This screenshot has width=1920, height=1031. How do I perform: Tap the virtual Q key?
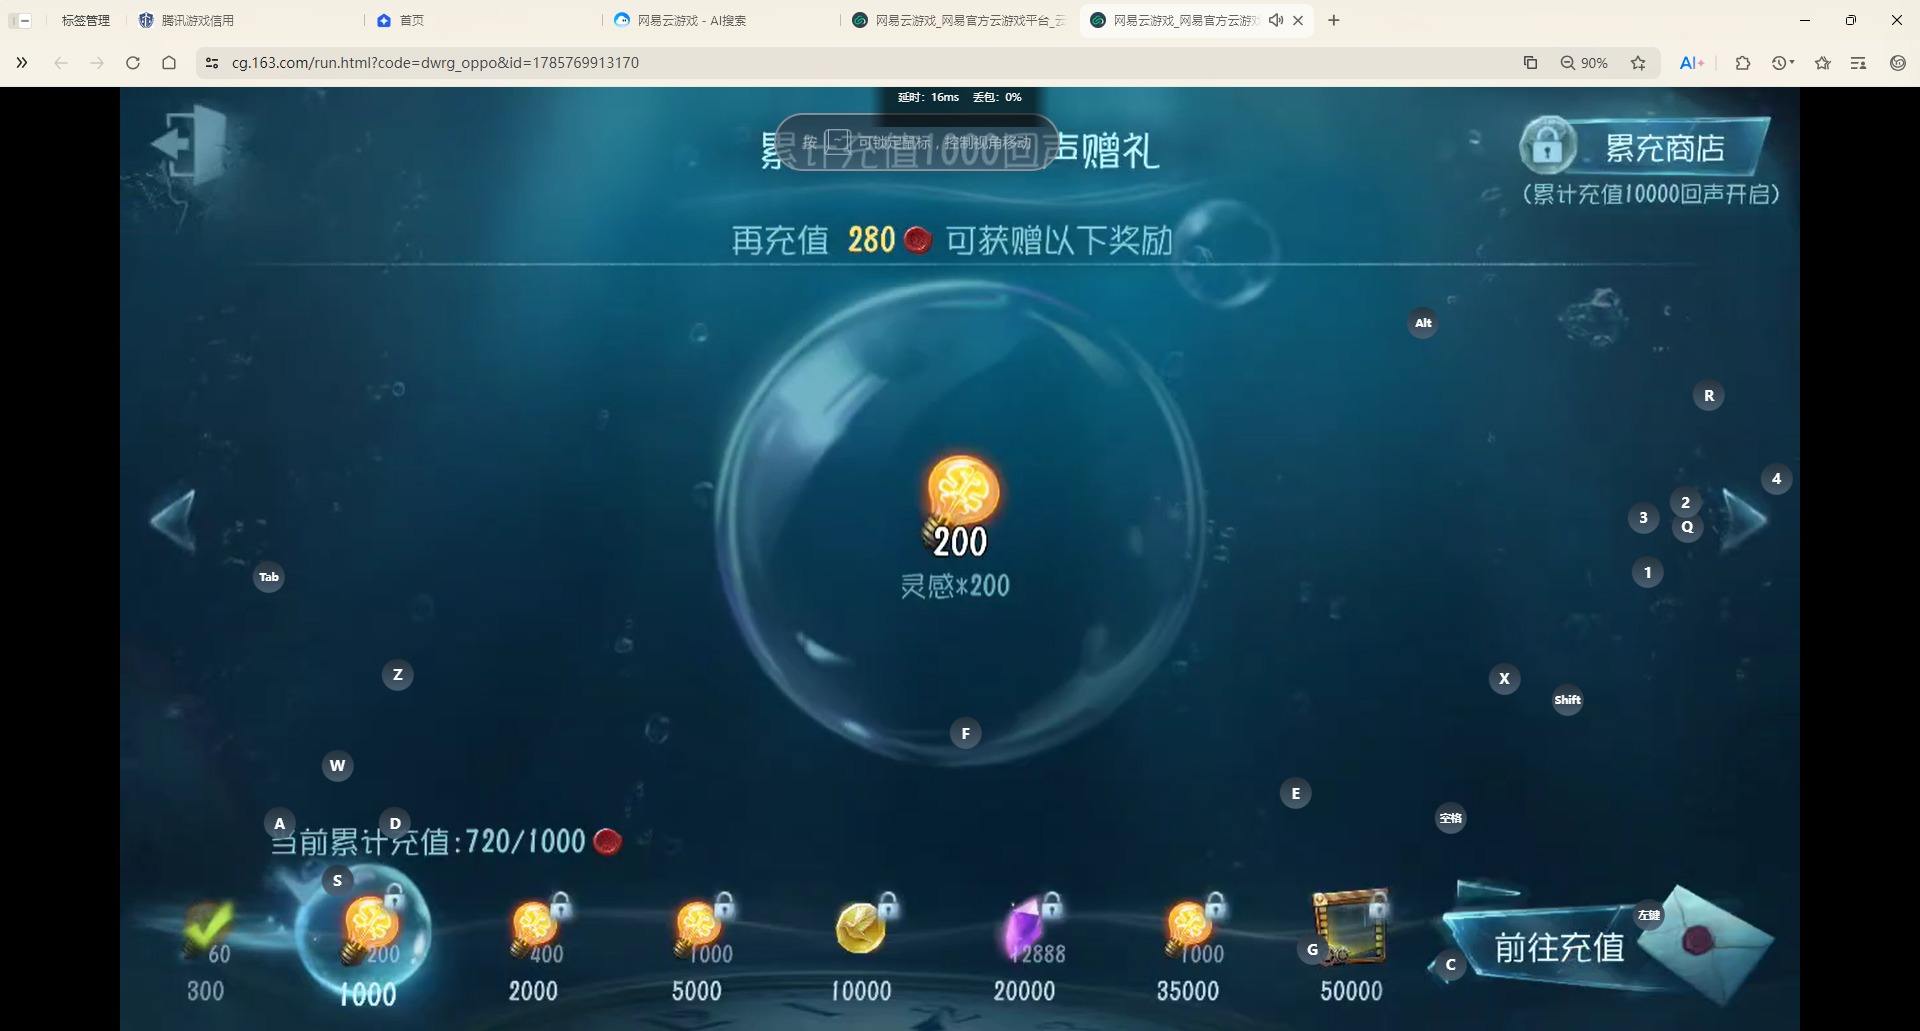[x=1688, y=528]
